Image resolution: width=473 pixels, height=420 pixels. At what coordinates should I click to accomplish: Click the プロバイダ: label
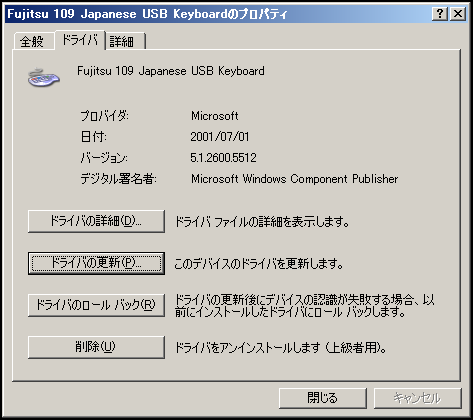(104, 116)
